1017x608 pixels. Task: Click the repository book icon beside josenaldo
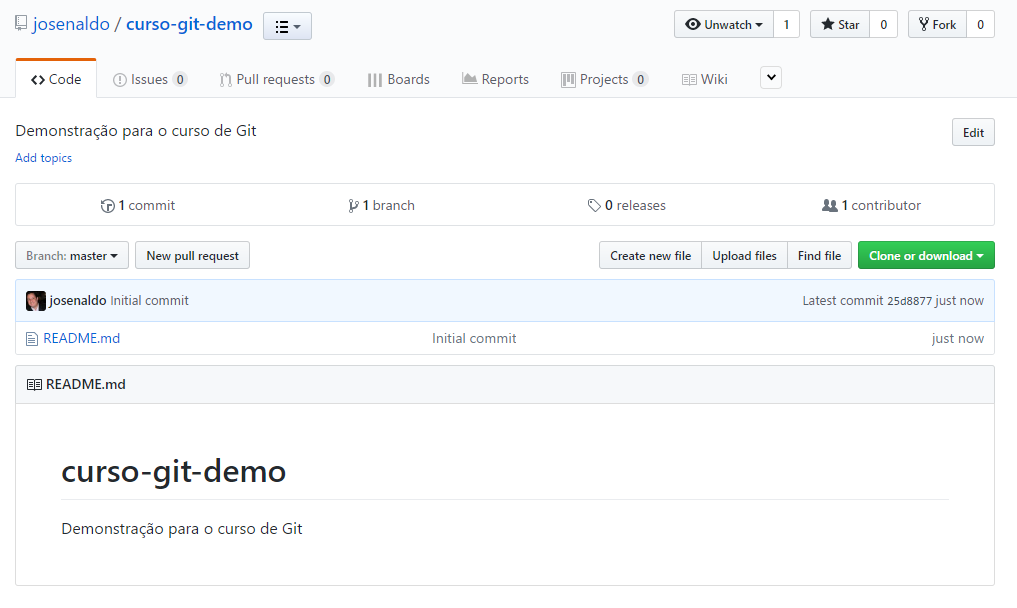click(21, 24)
